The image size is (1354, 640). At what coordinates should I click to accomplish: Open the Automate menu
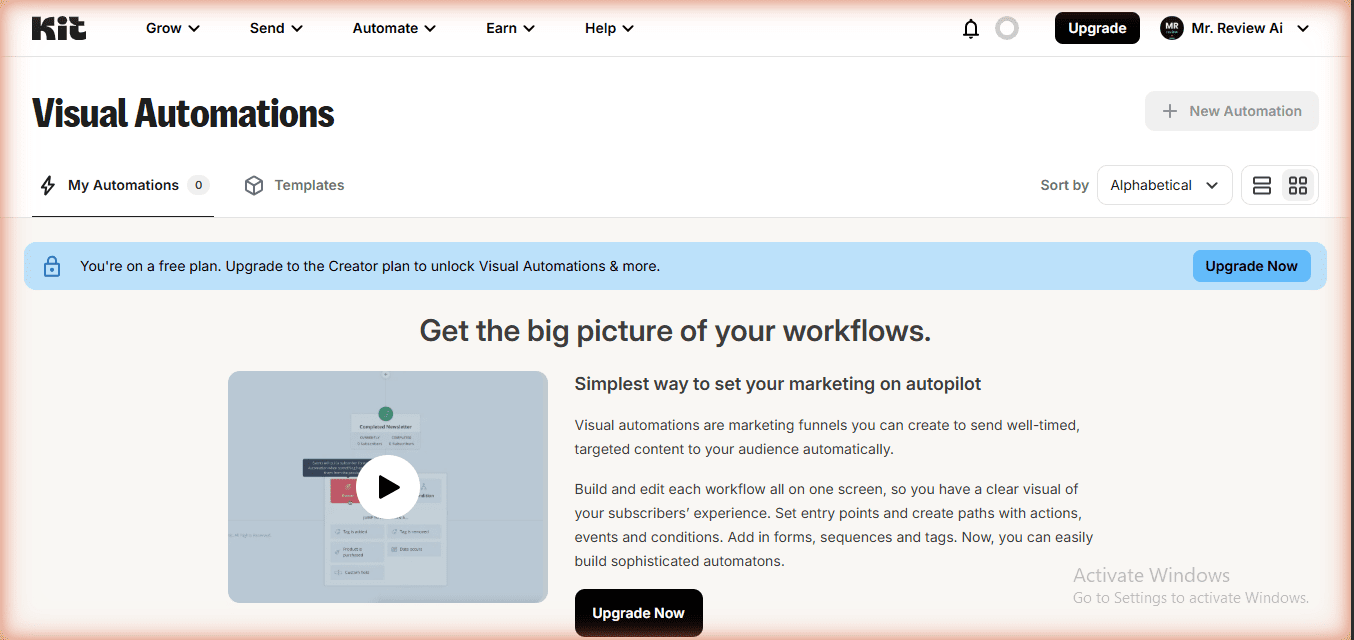394,28
